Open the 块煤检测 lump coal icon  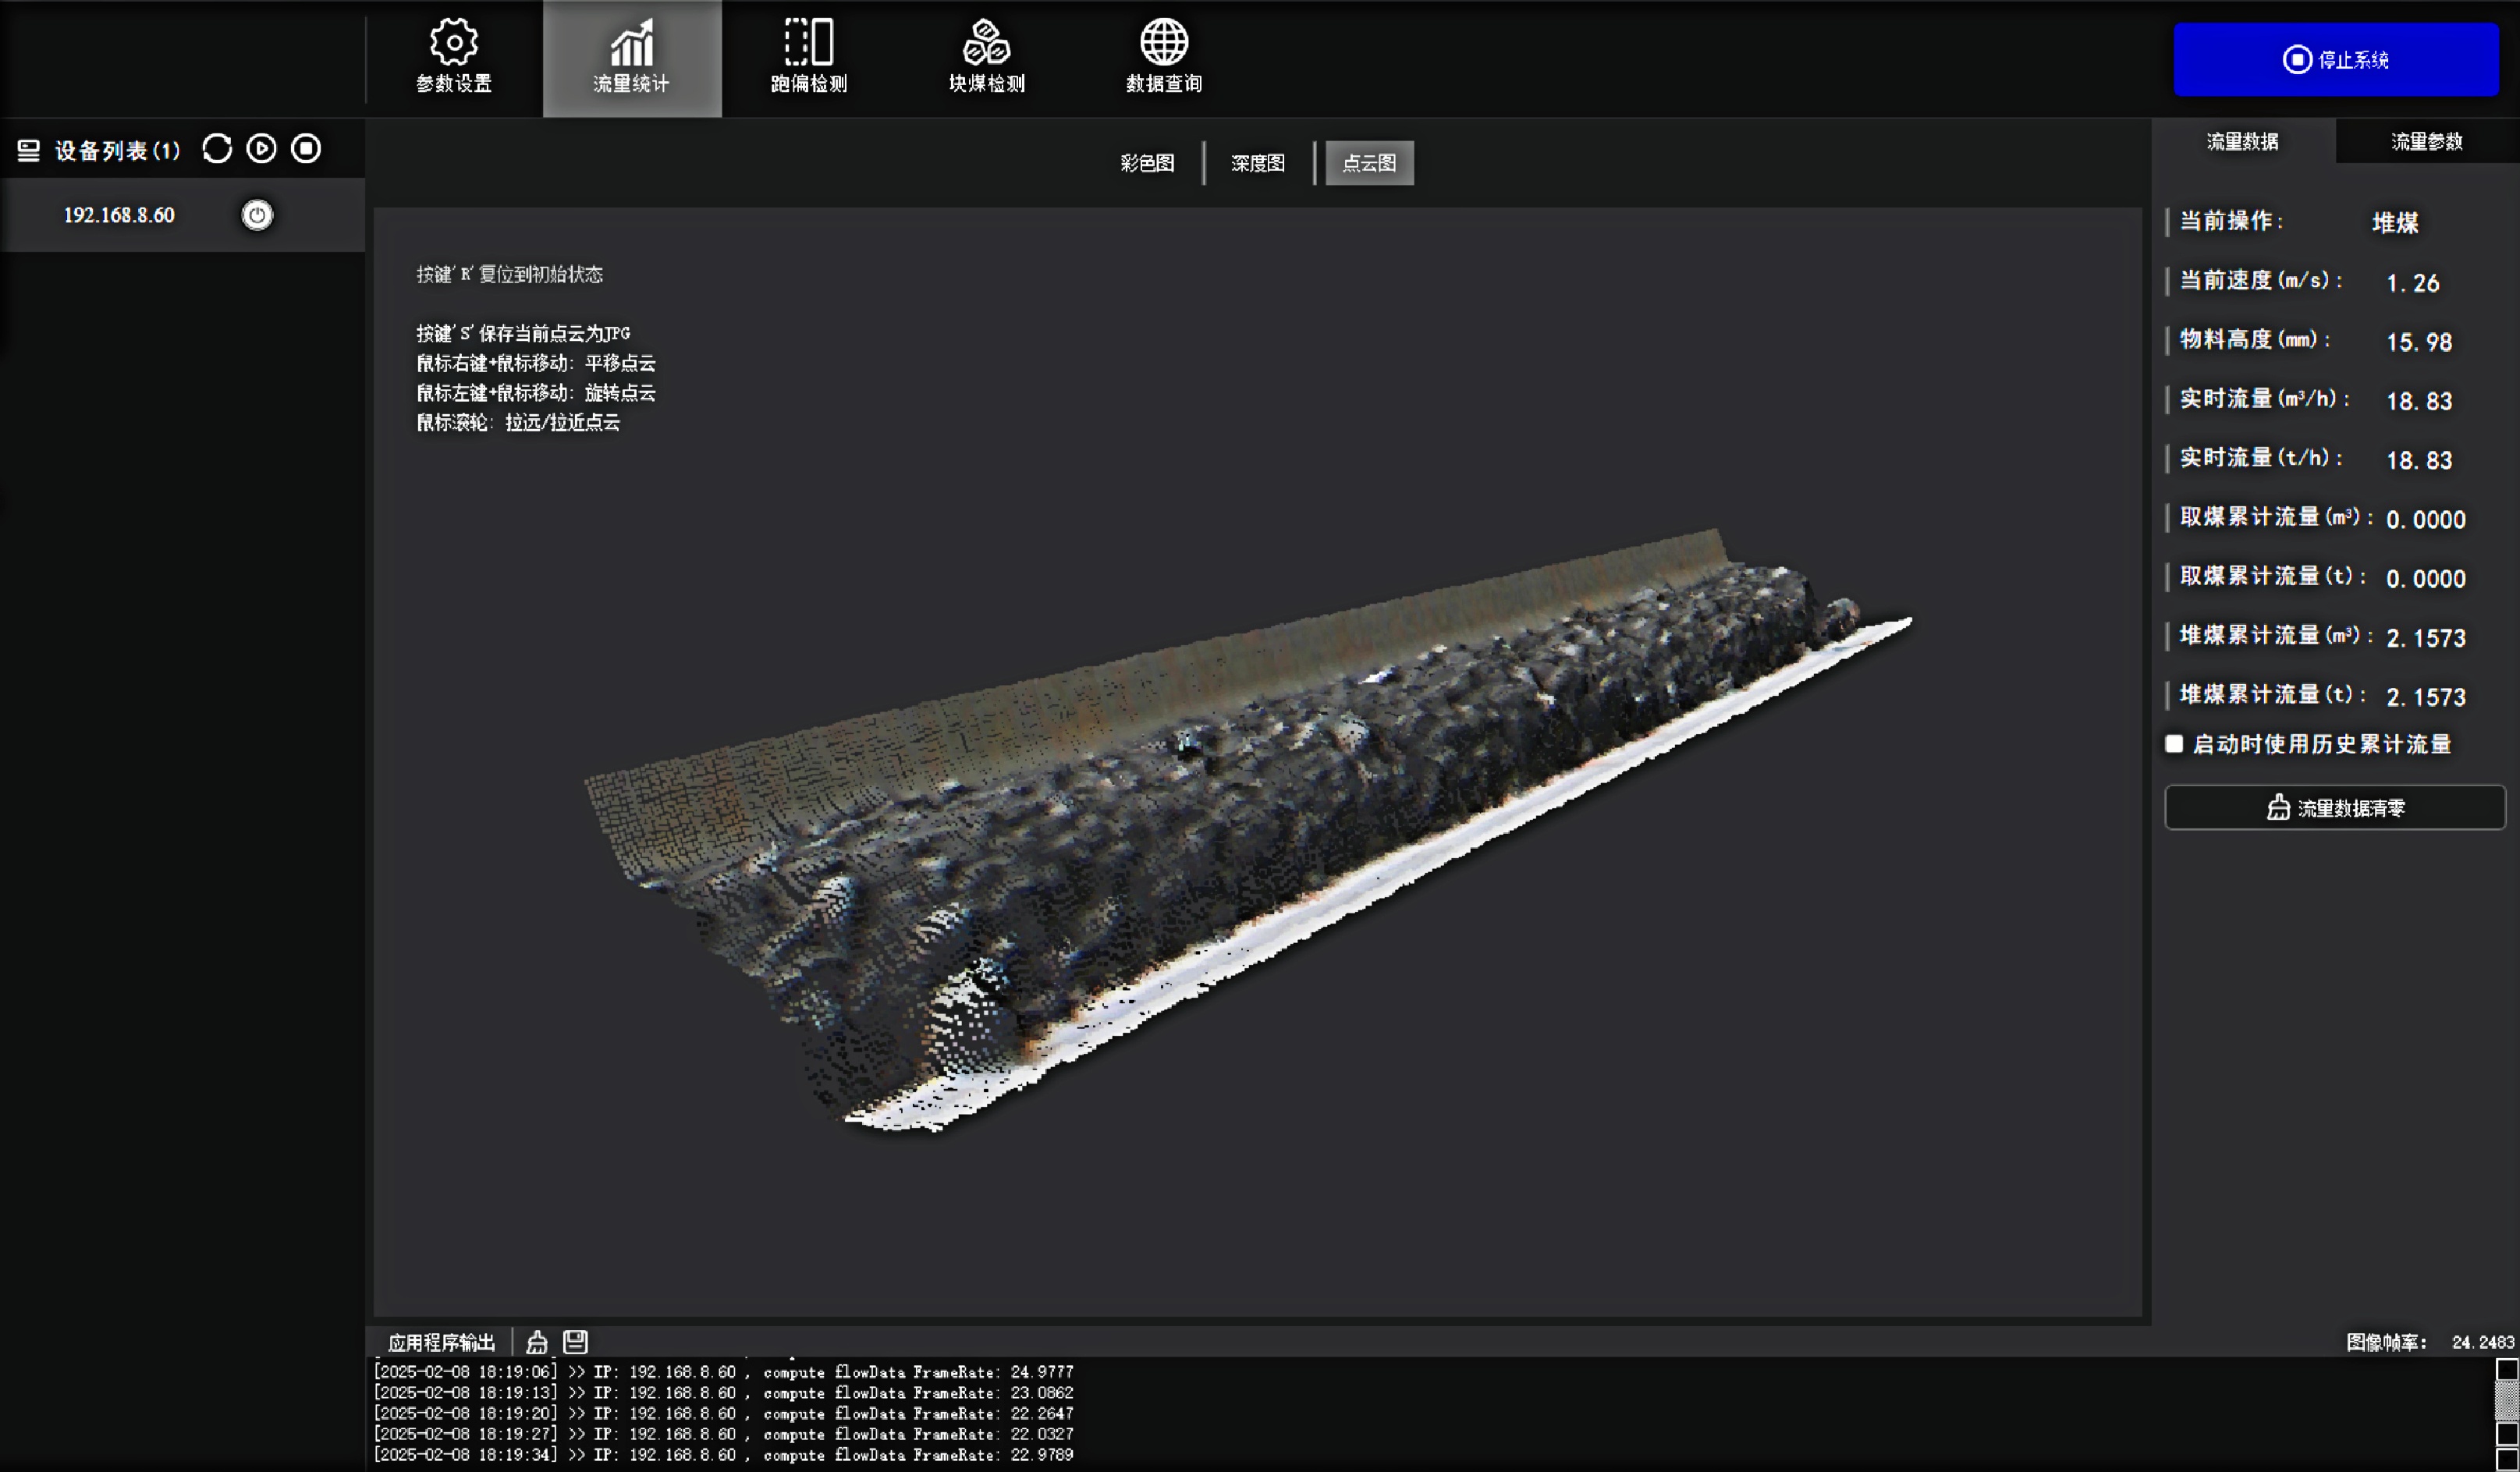click(x=986, y=56)
